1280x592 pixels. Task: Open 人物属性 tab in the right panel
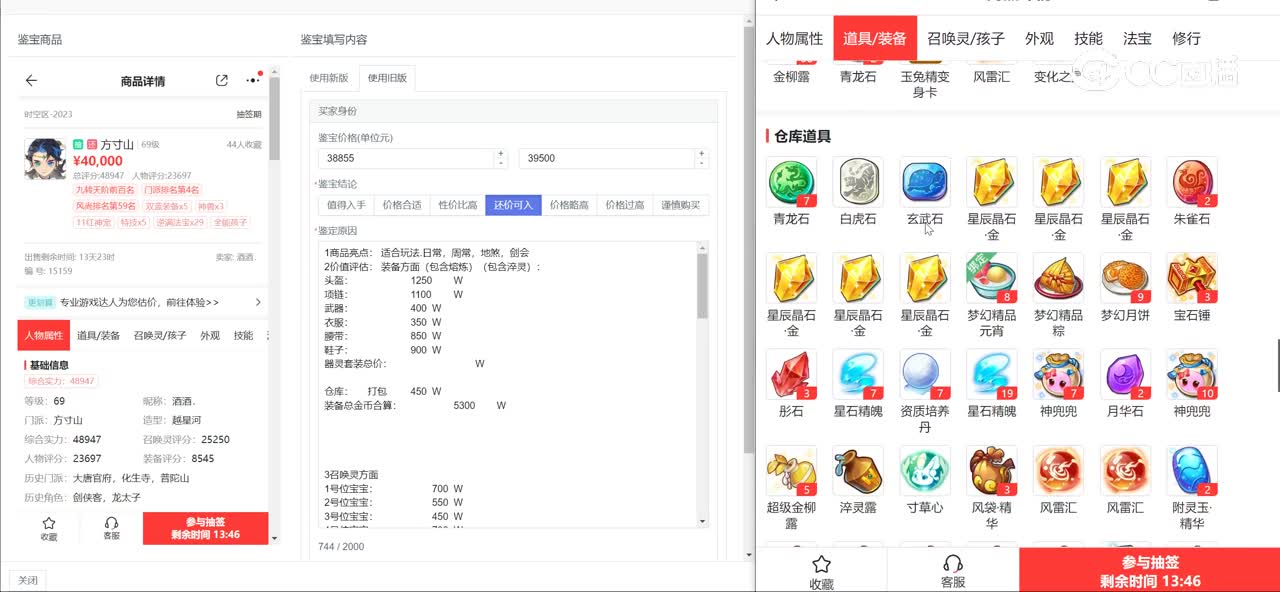(794, 39)
